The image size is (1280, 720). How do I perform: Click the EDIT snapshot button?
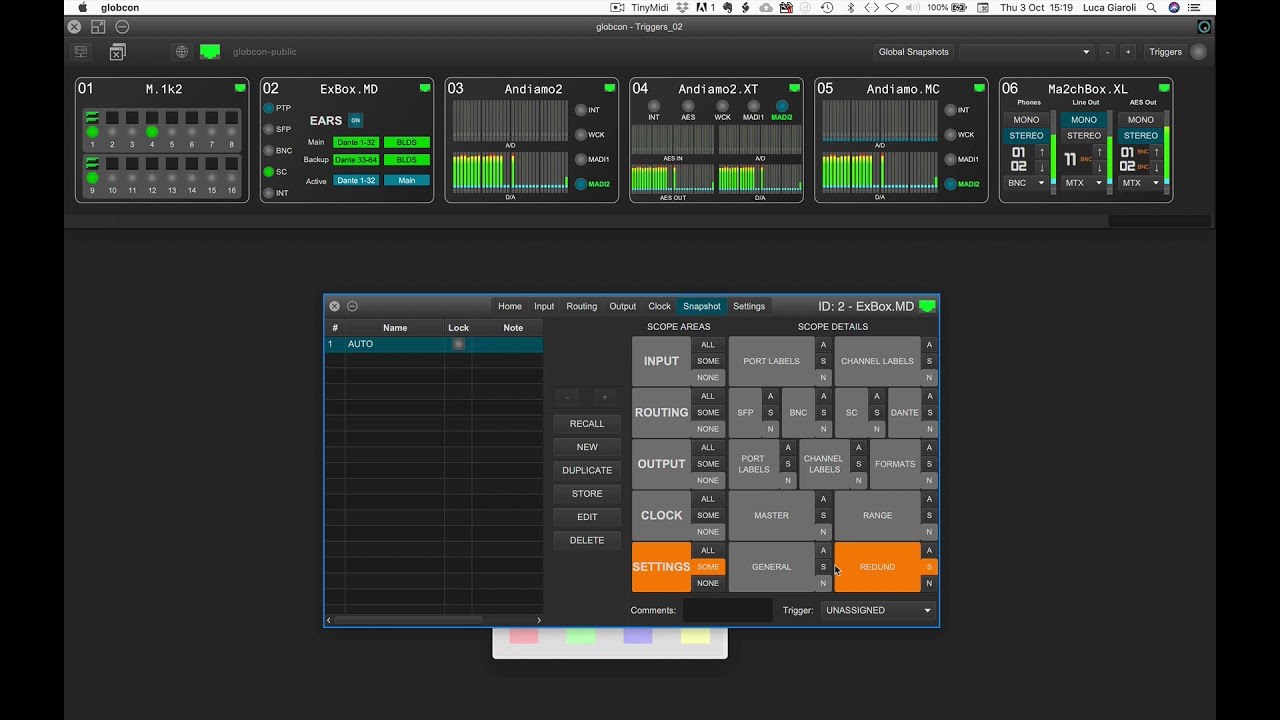pos(587,517)
